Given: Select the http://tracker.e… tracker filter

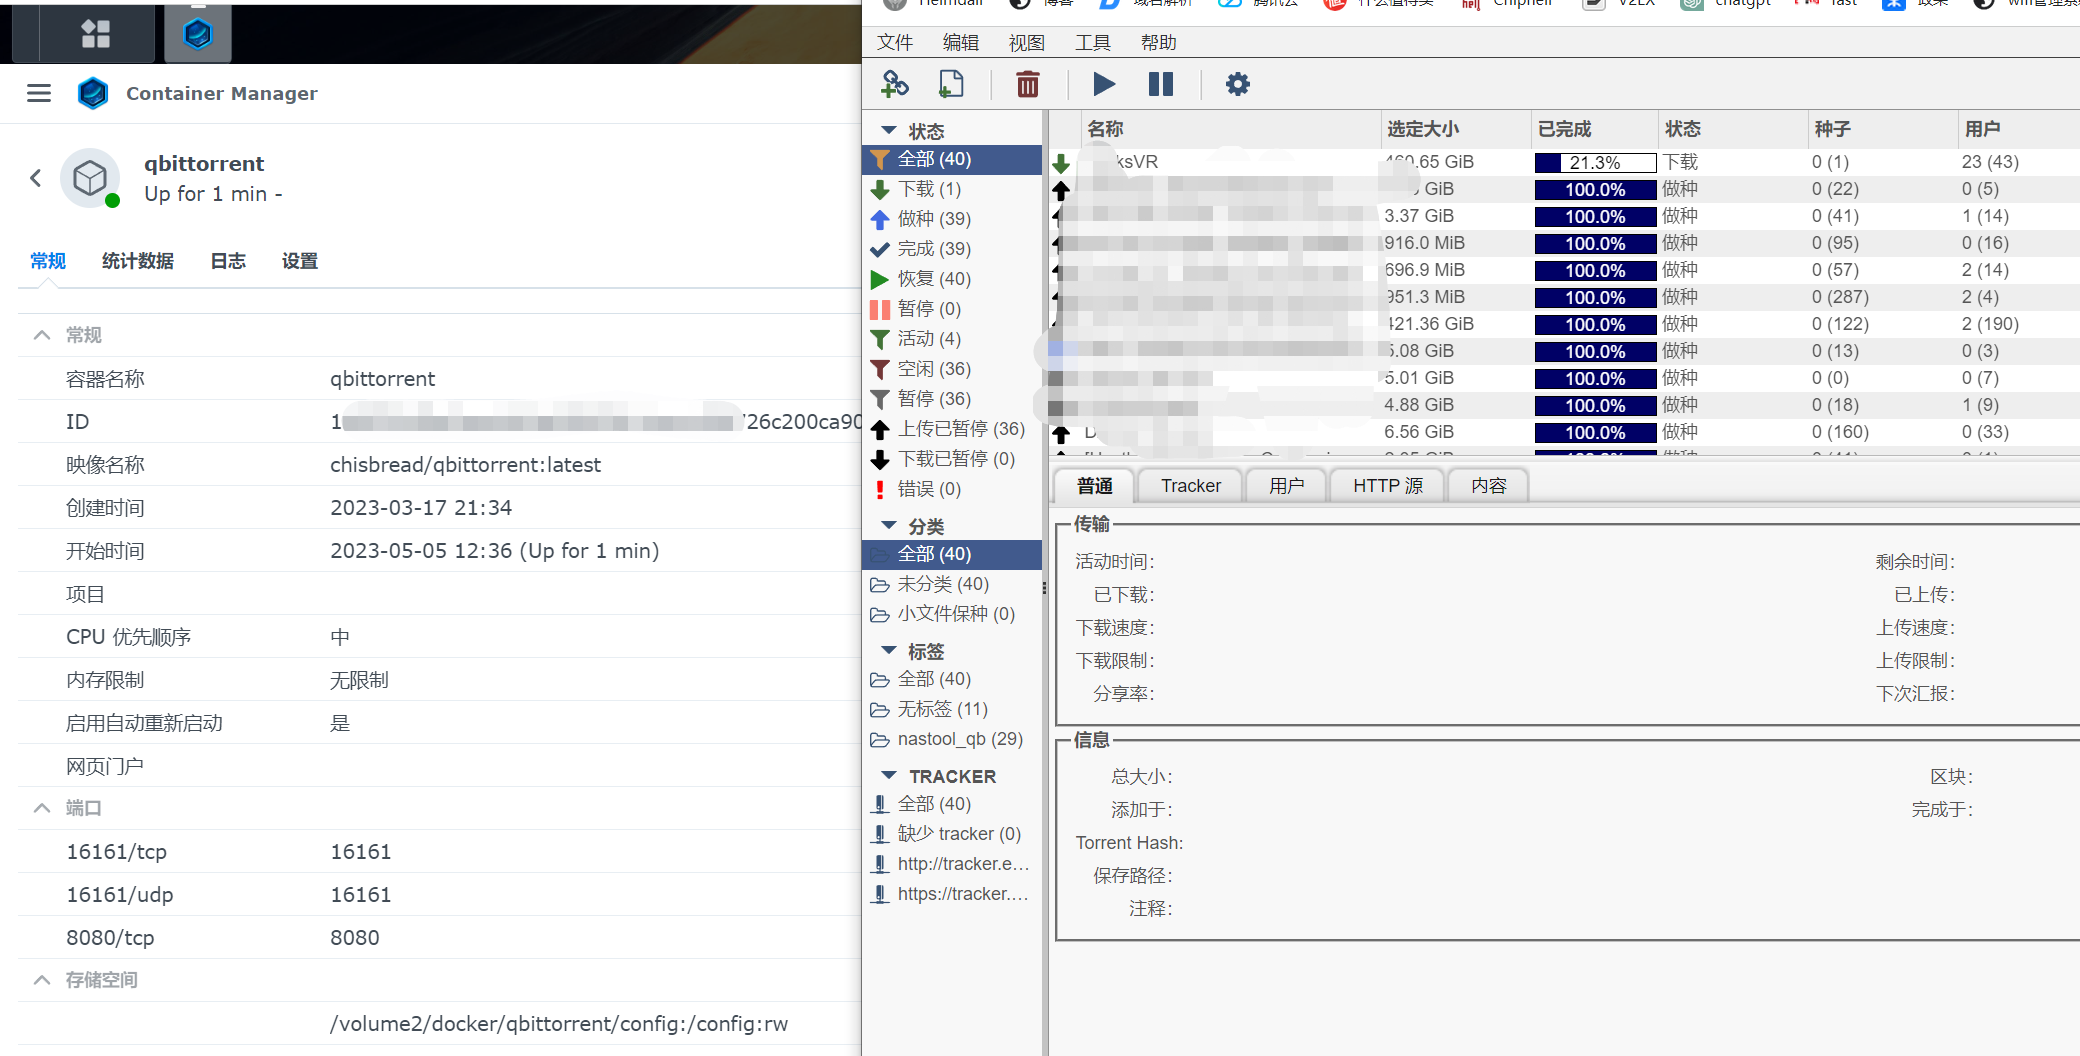Looking at the screenshot, I should coord(952,864).
